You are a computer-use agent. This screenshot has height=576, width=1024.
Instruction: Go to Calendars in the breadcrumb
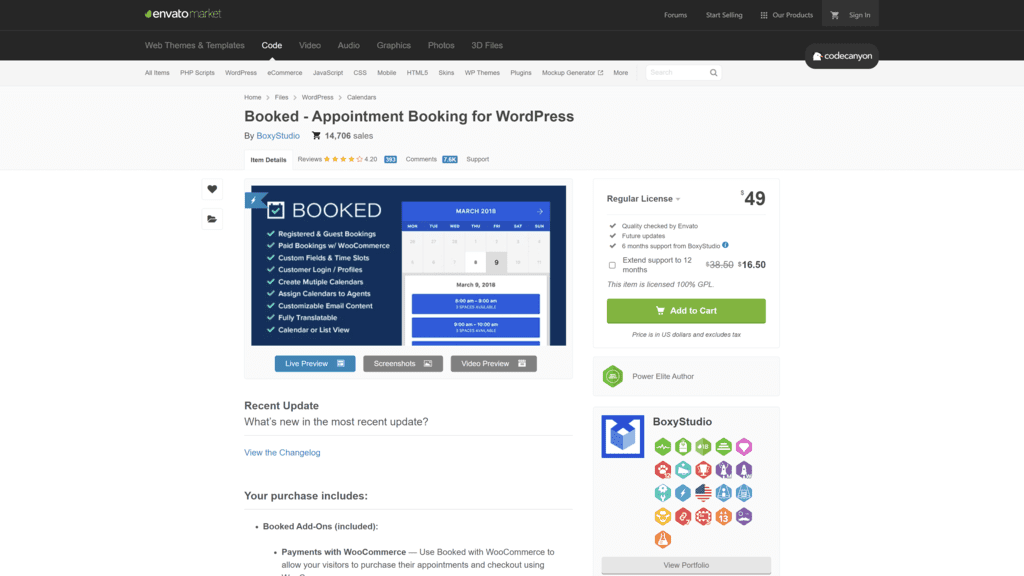click(361, 97)
